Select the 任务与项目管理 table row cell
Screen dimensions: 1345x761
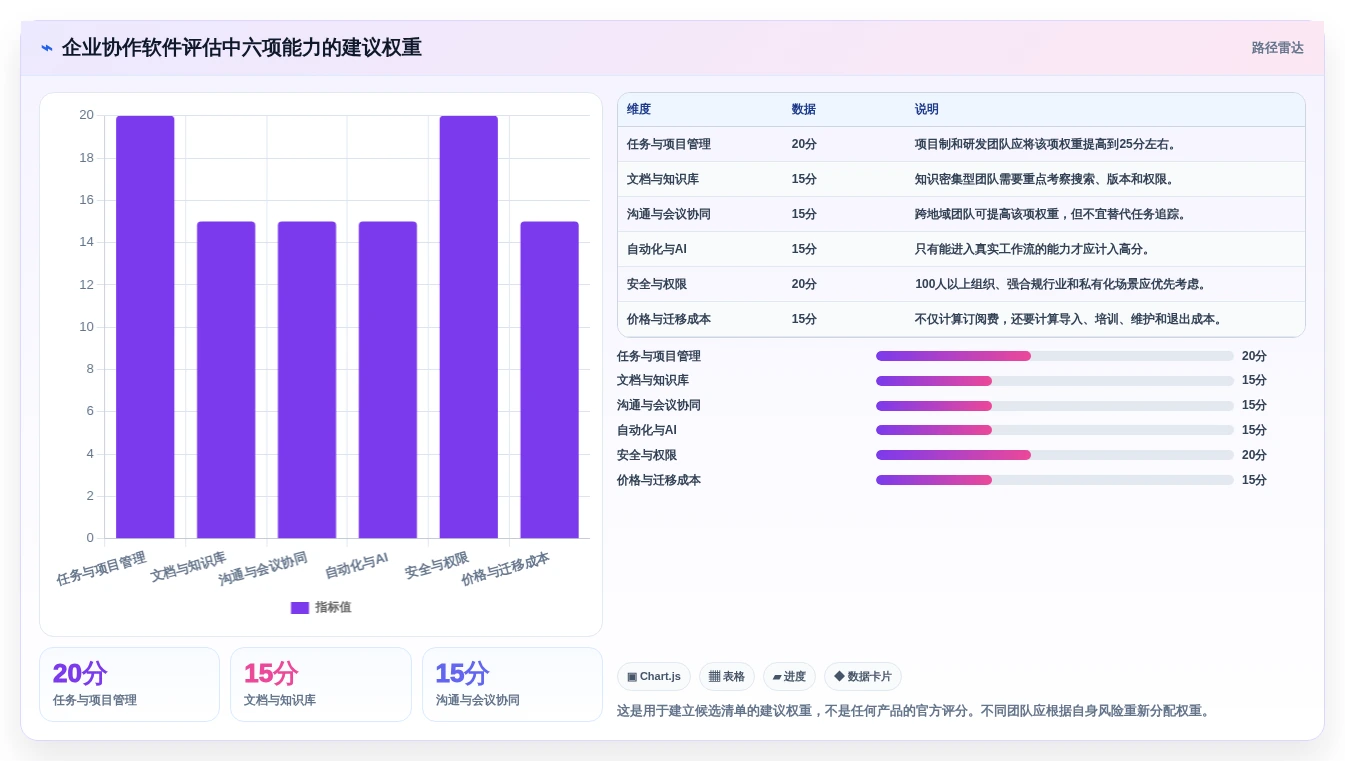tap(669, 144)
